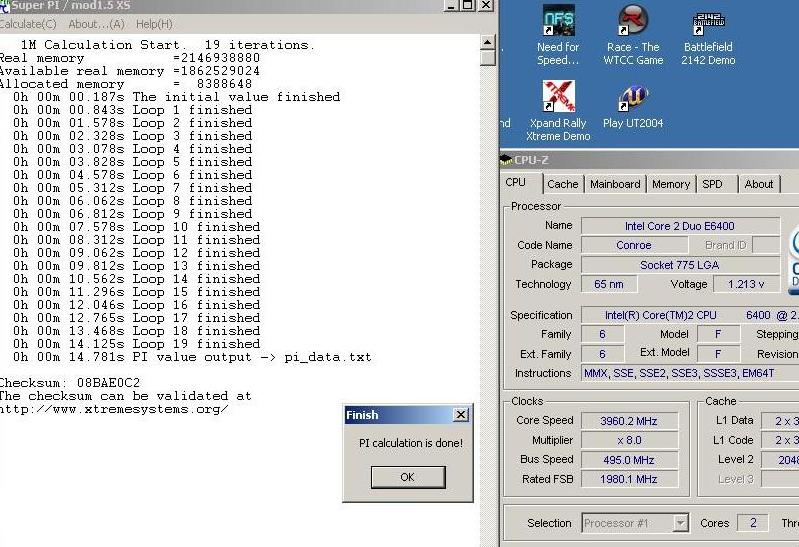Expand the Processor #1 selection dropdown

tap(680, 523)
